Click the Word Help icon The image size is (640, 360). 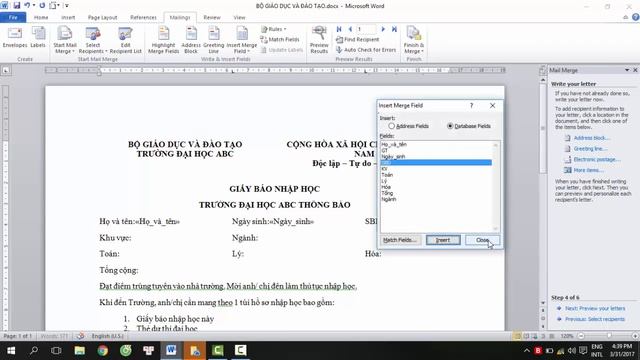point(636,17)
